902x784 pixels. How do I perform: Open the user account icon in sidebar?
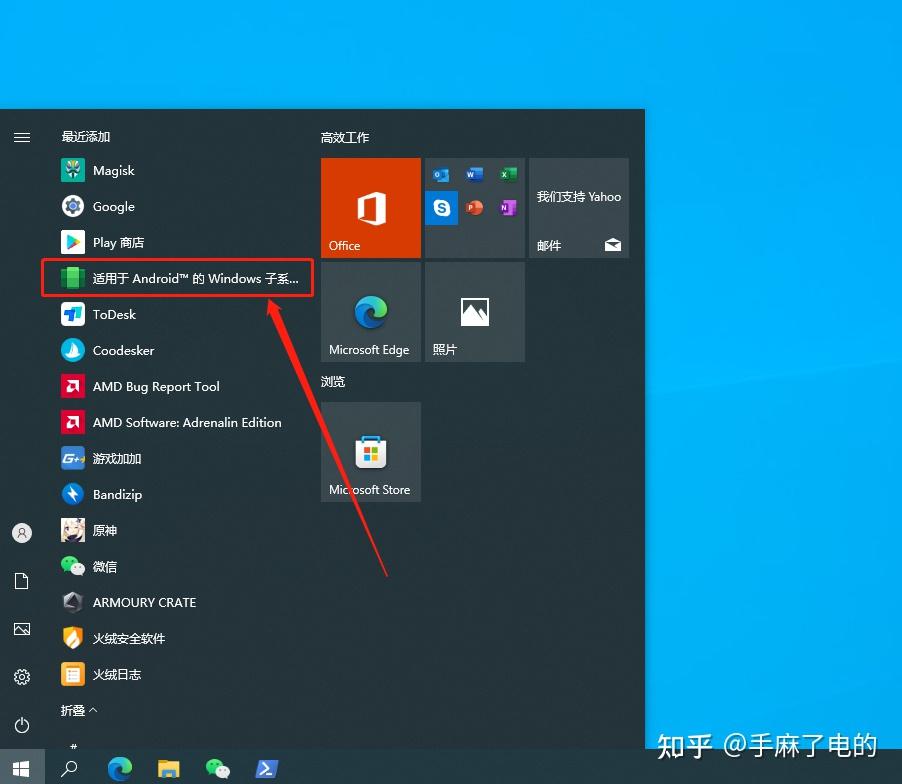click(x=22, y=533)
